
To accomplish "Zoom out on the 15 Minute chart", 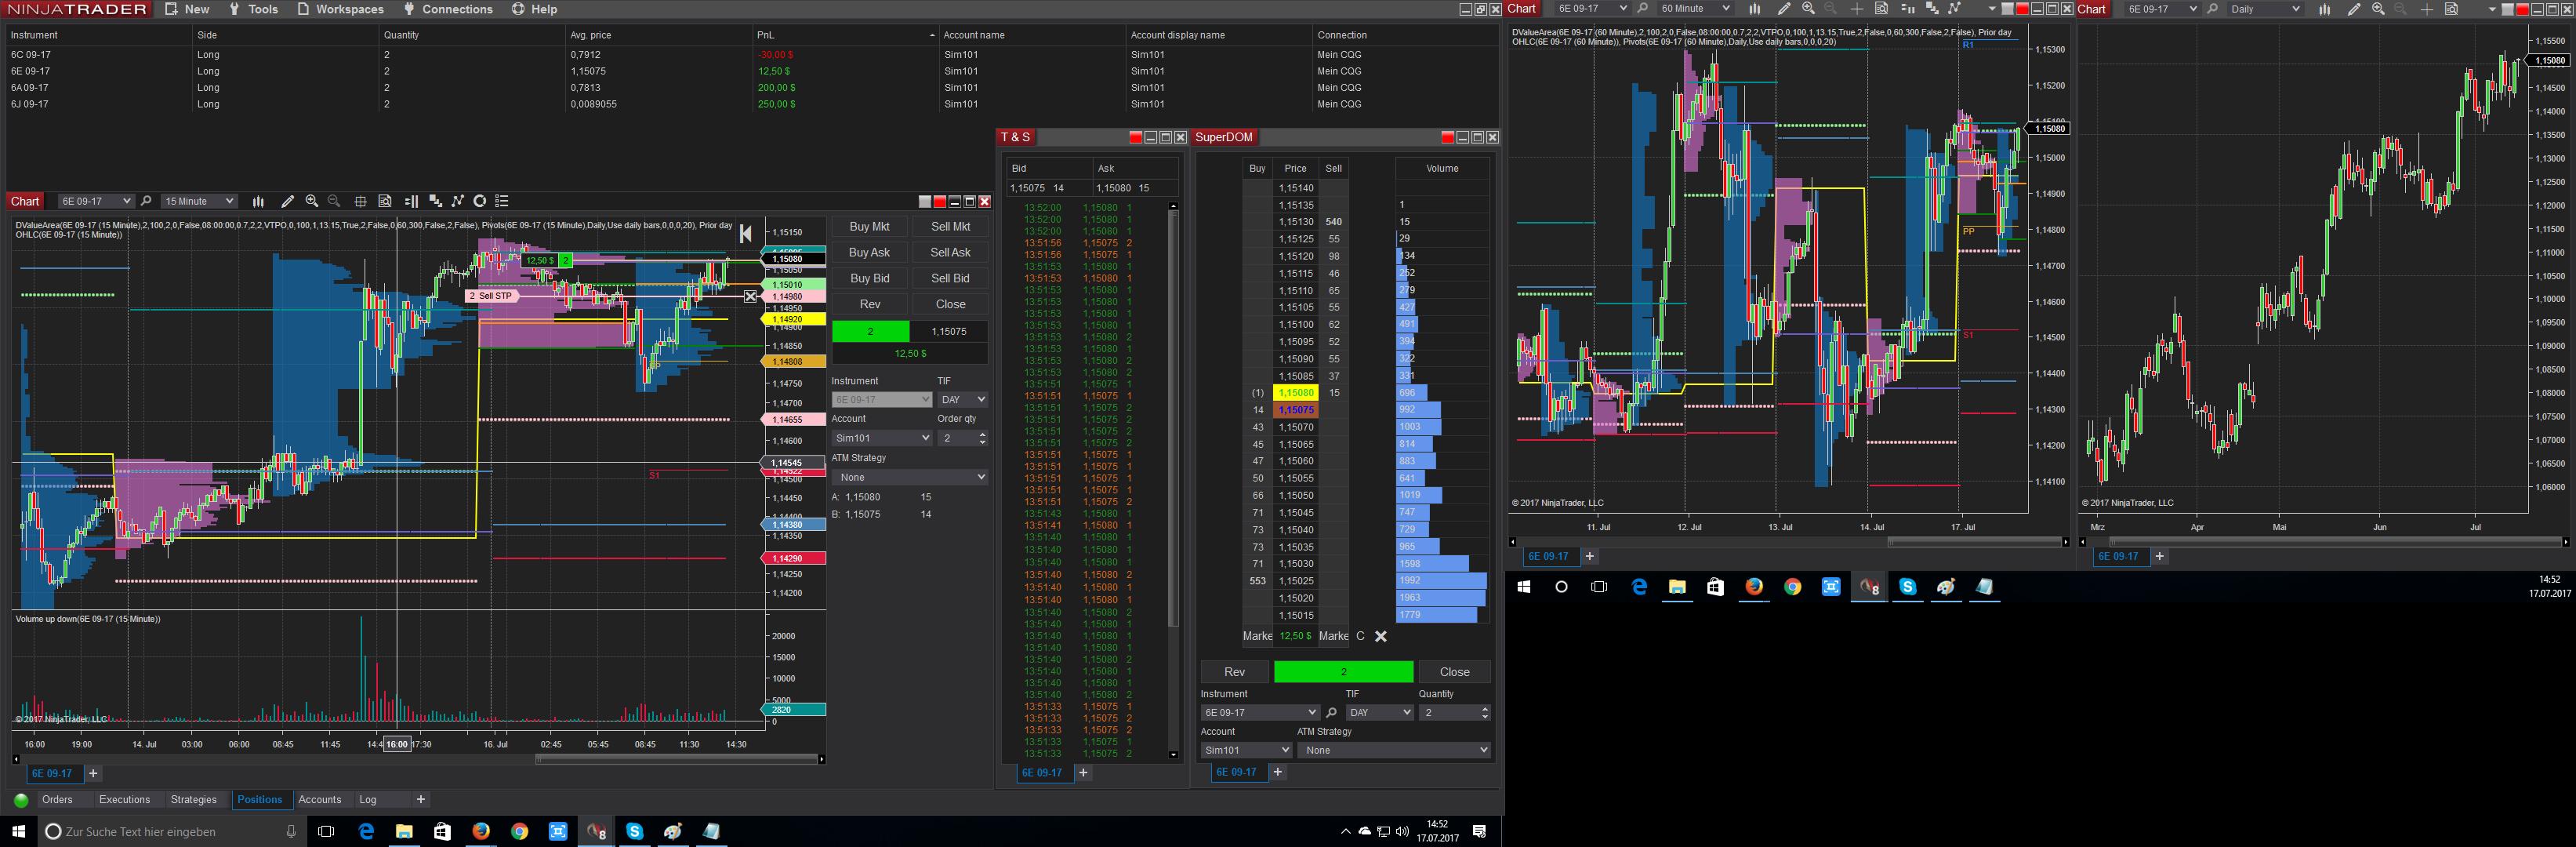I will click(334, 201).
